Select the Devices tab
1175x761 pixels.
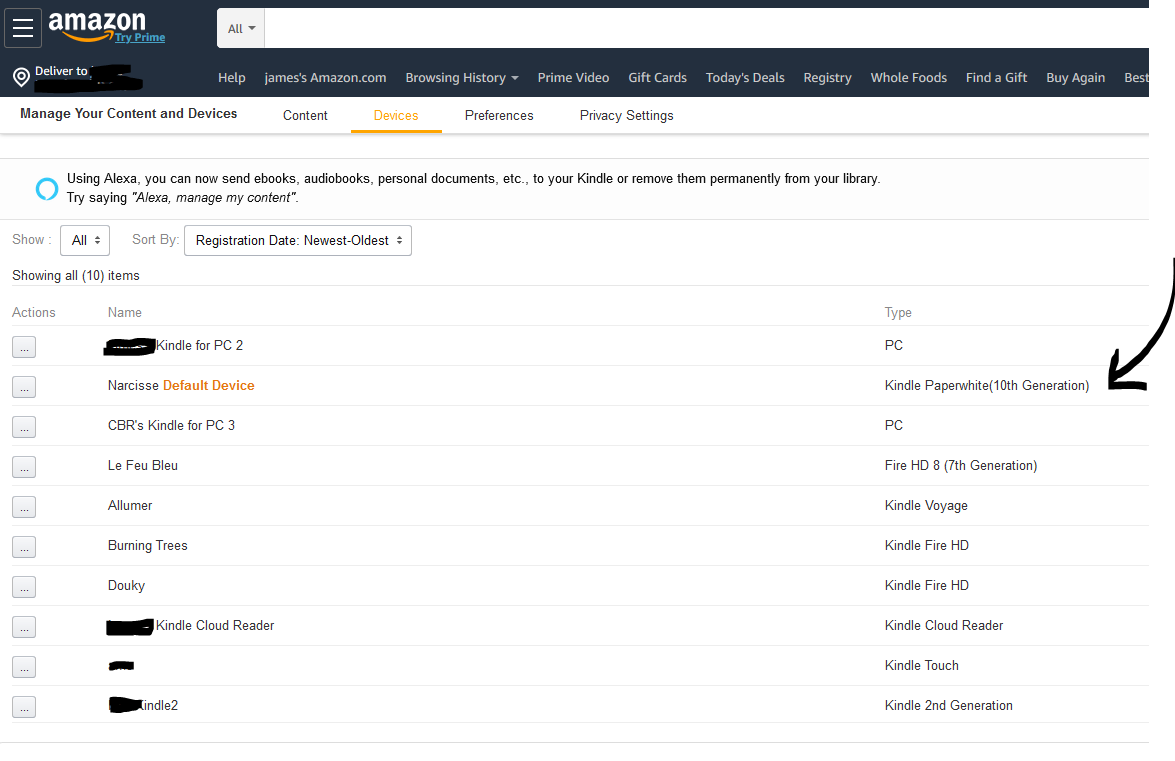396,115
